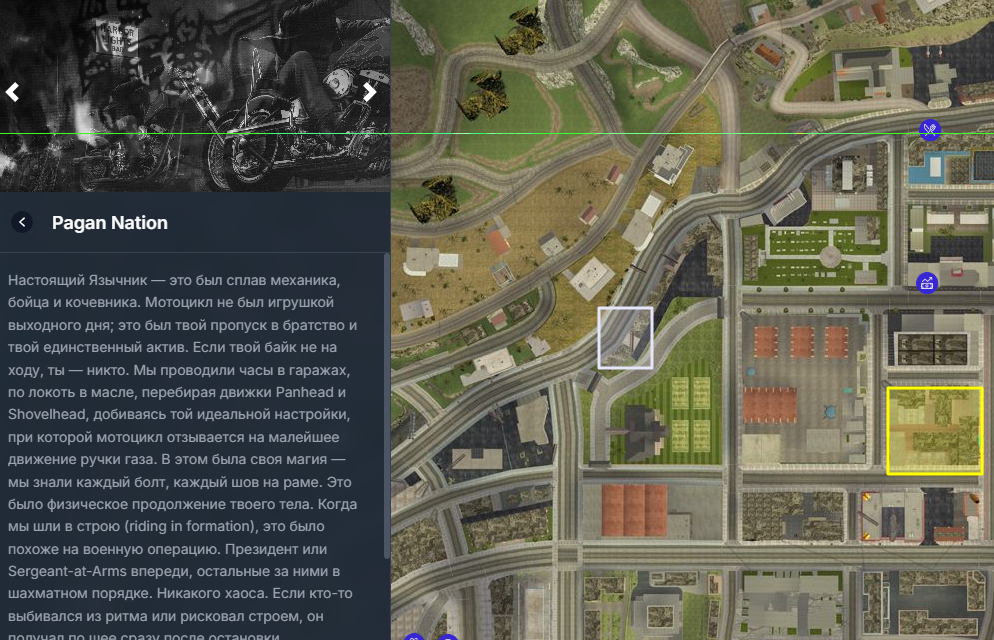This screenshot has width=994, height=640.
Task: Click the road intersection left of the orange warehouse
Action: [x=568, y=552]
